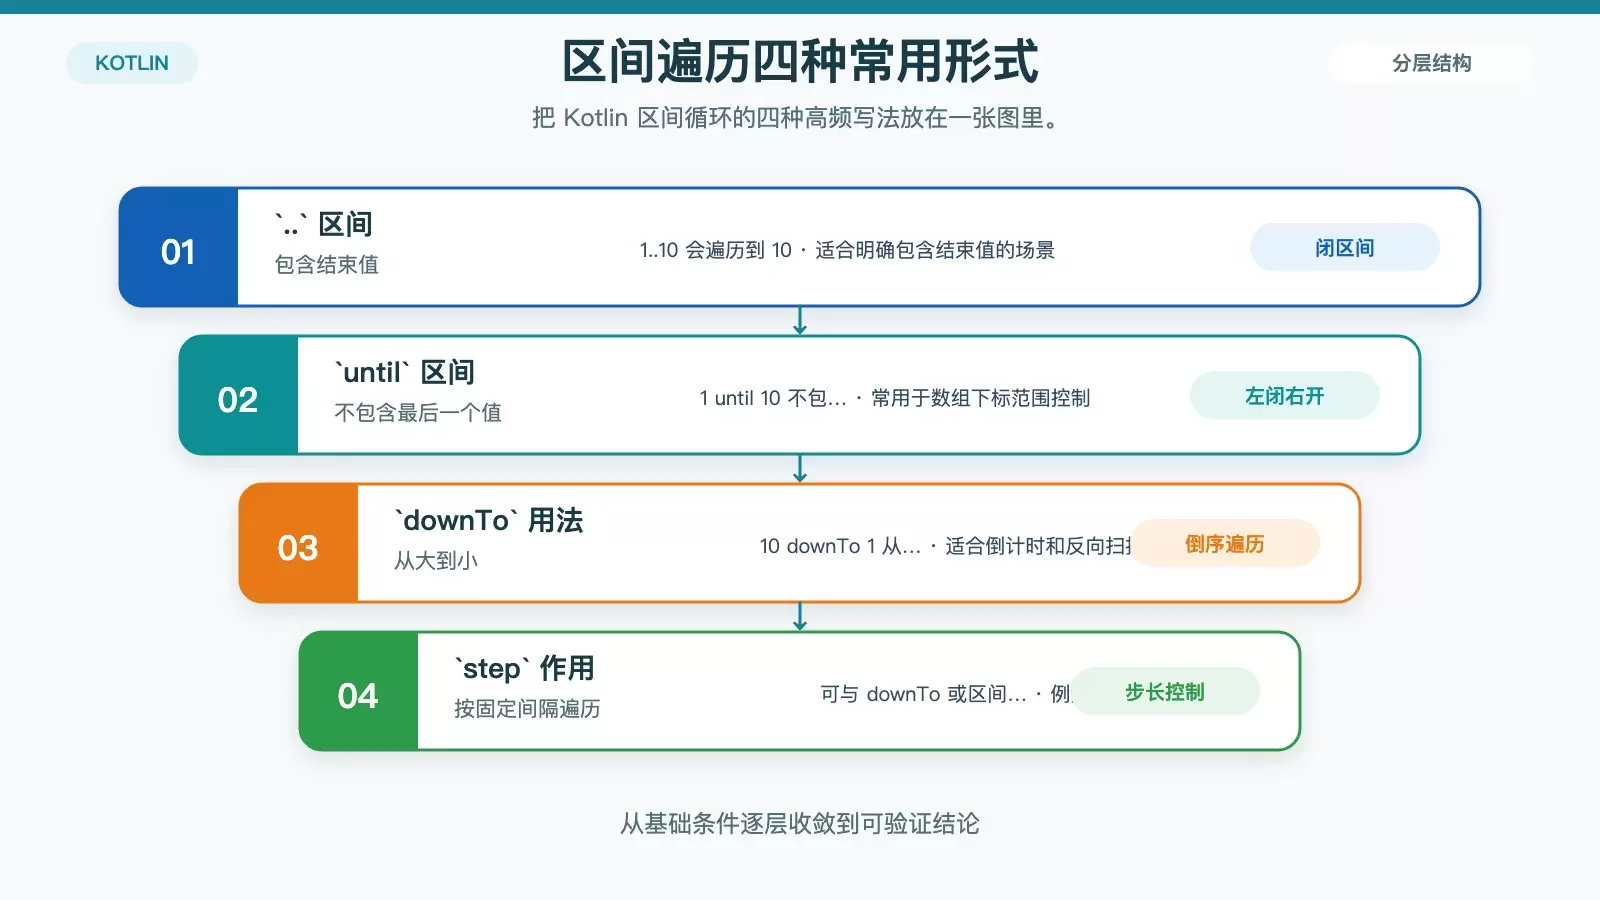Viewport: 1600px width, 900px height.
Task: Click the text 按固定间隔遍历
Action: pyautogui.click(x=527, y=709)
